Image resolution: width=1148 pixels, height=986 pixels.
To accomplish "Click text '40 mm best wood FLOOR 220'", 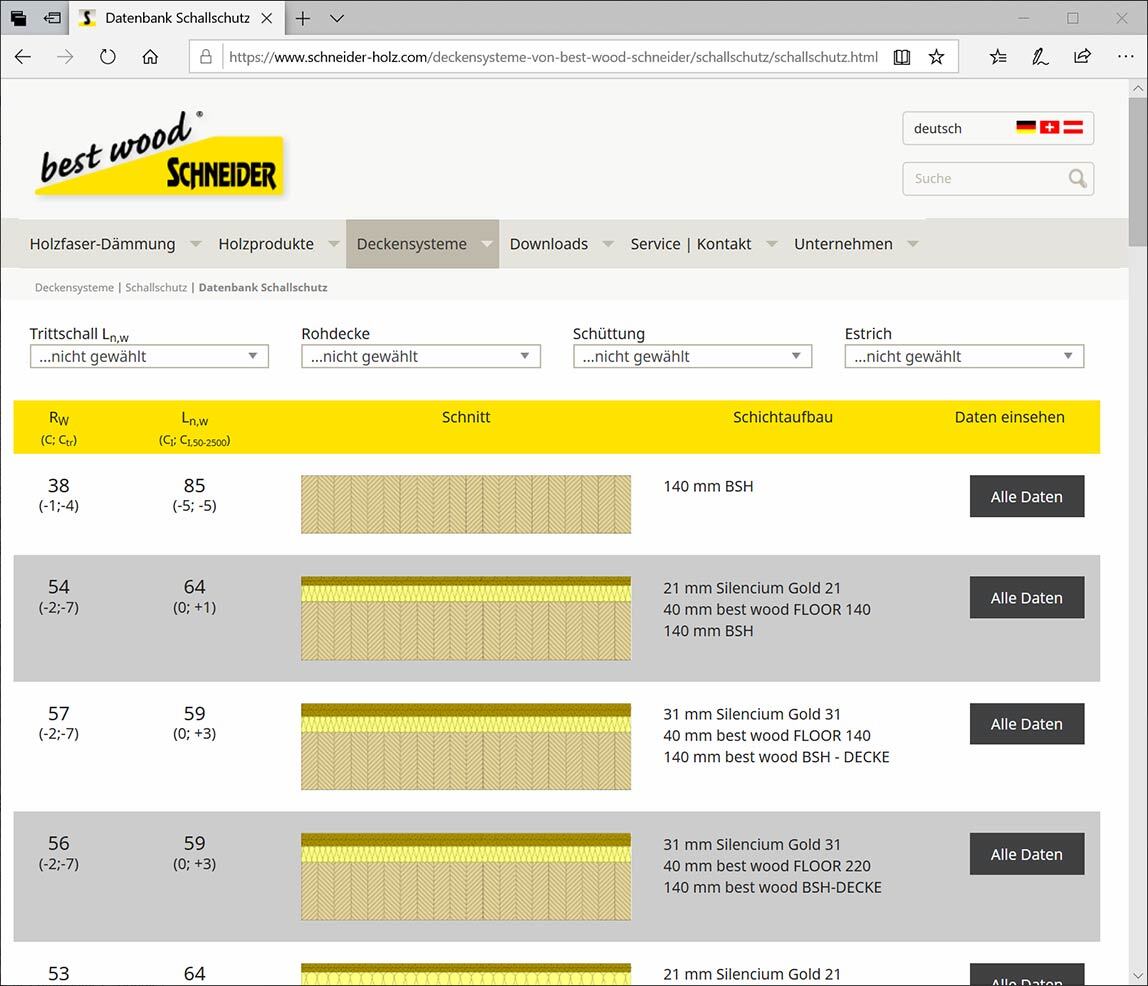I will click(x=767, y=866).
